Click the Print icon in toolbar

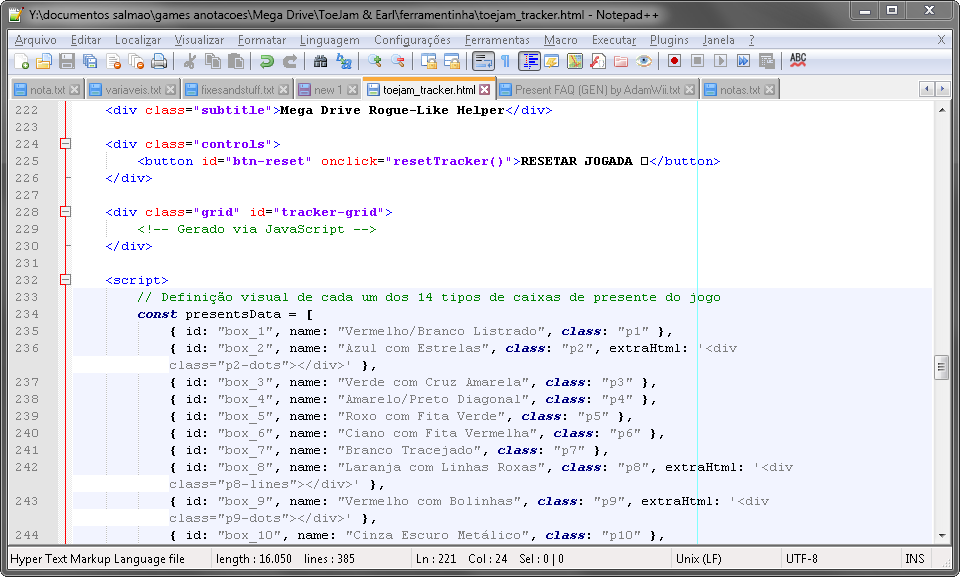tap(159, 61)
